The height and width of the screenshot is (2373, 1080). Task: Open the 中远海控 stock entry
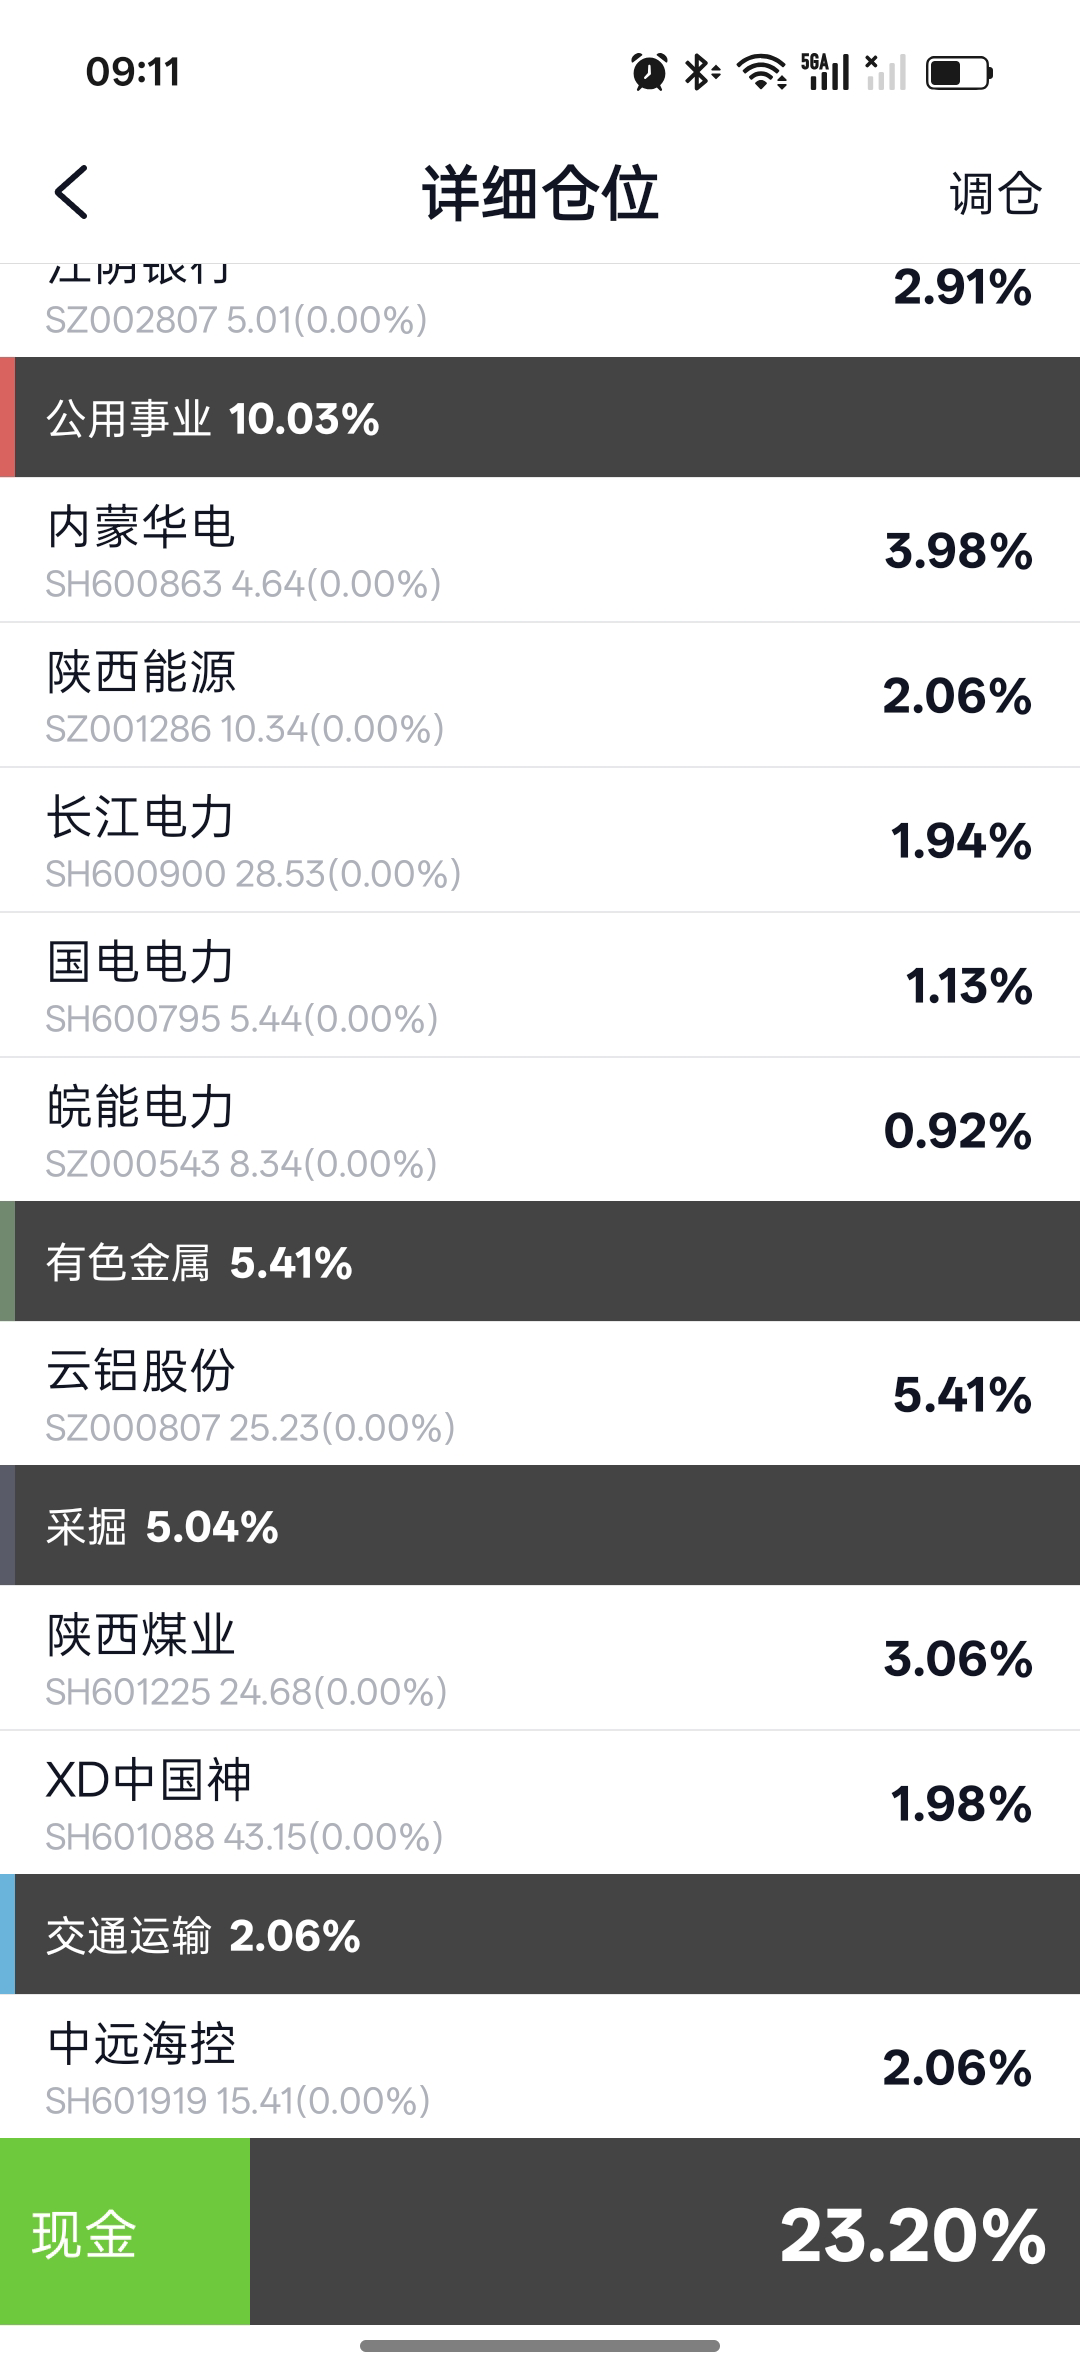coord(540,2067)
